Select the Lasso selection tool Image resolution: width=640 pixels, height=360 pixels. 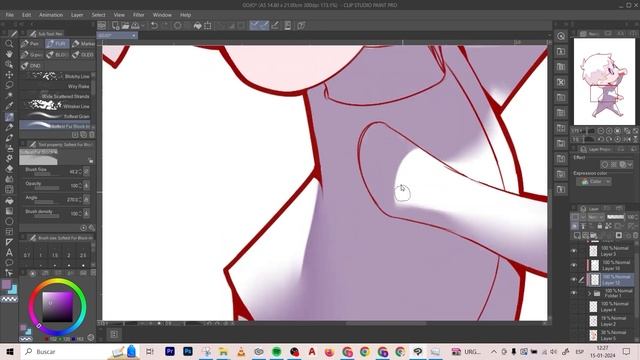9,85
